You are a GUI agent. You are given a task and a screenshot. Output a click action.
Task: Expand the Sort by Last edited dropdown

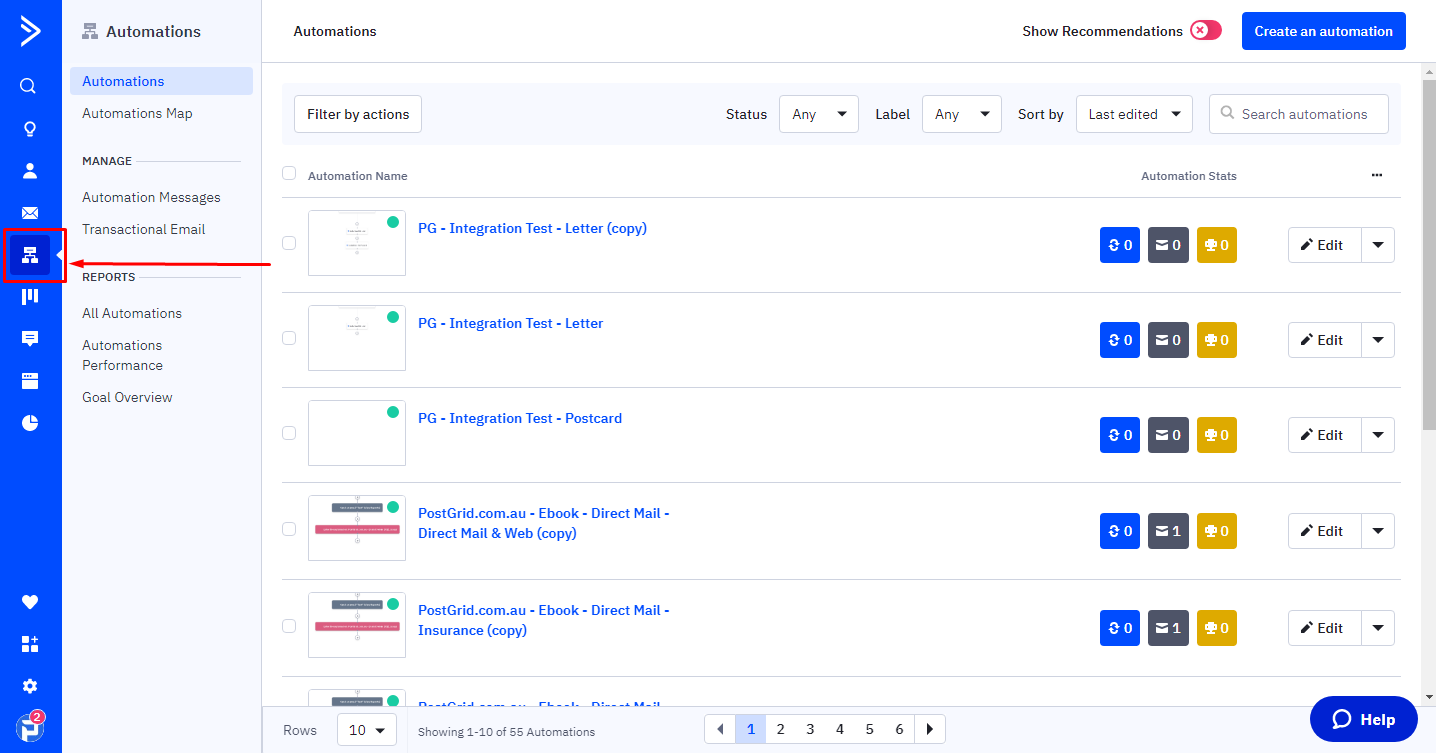[x=1133, y=114]
